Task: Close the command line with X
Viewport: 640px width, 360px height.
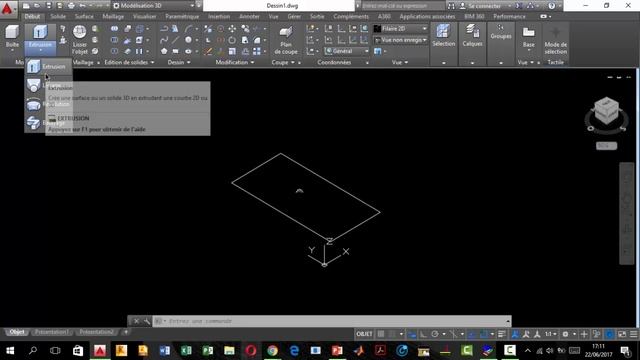Action: (137, 321)
